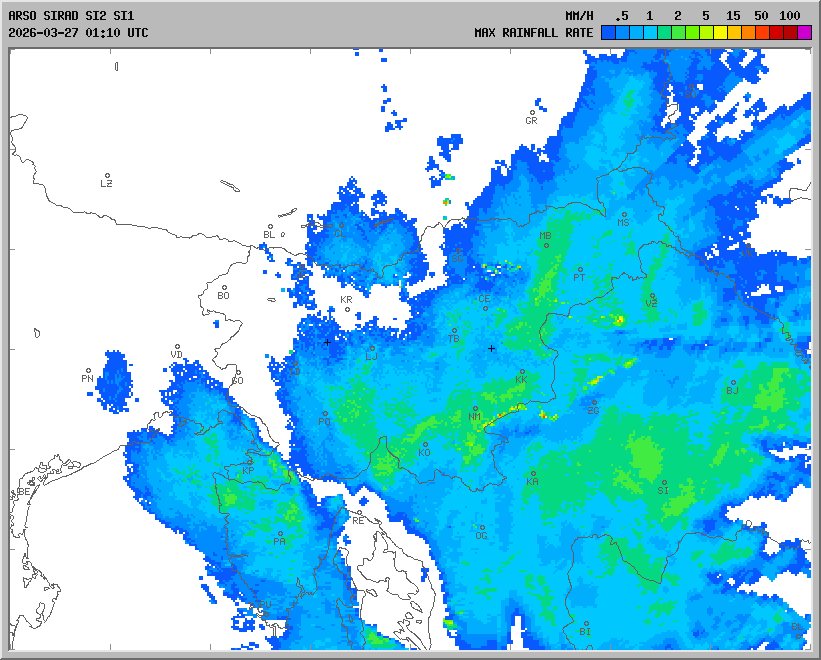Viewport: 821px width, 660px height.
Task: Click the dark red legend swatch under 100
Action: [x=790, y=32]
